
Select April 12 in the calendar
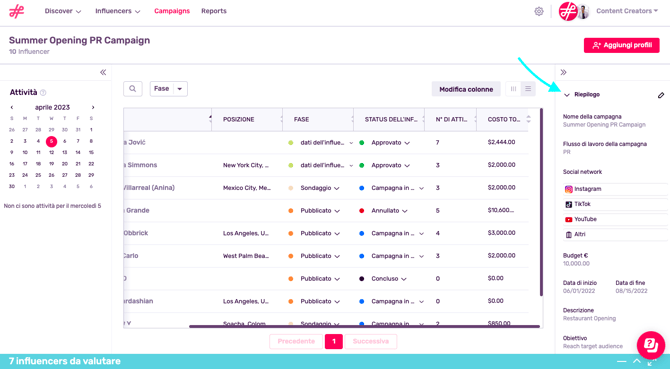tap(51, 152)
